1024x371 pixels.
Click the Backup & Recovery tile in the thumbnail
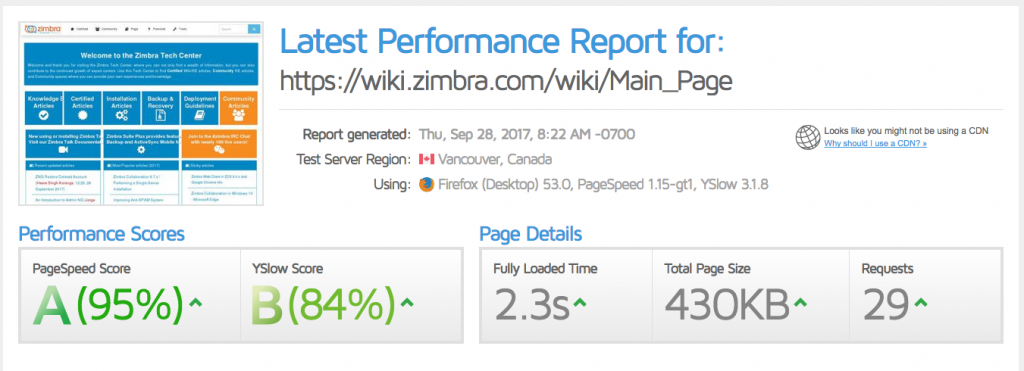(x=160, y=108)
